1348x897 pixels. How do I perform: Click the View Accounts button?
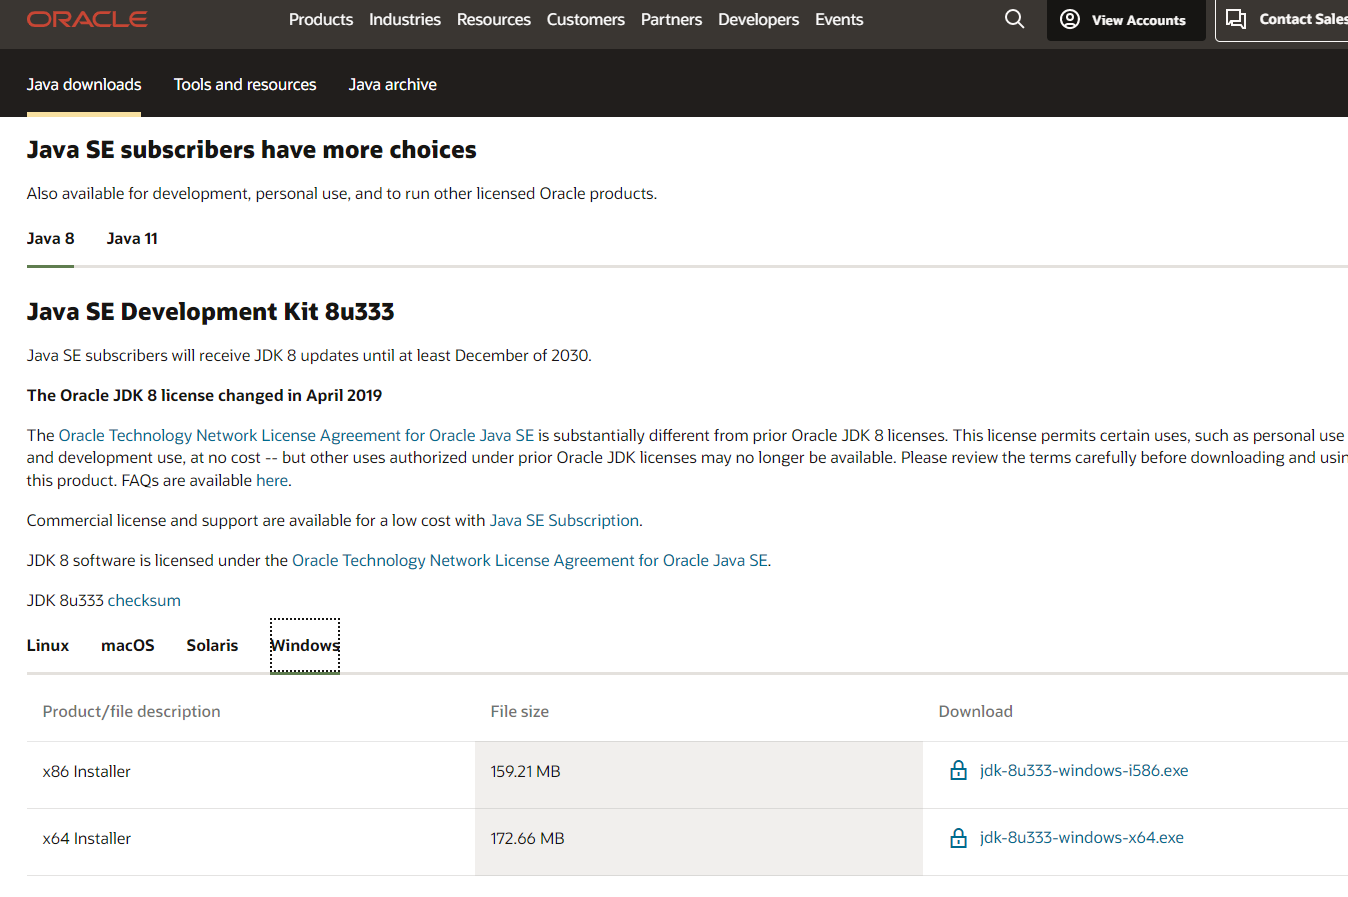[1126, 20]
